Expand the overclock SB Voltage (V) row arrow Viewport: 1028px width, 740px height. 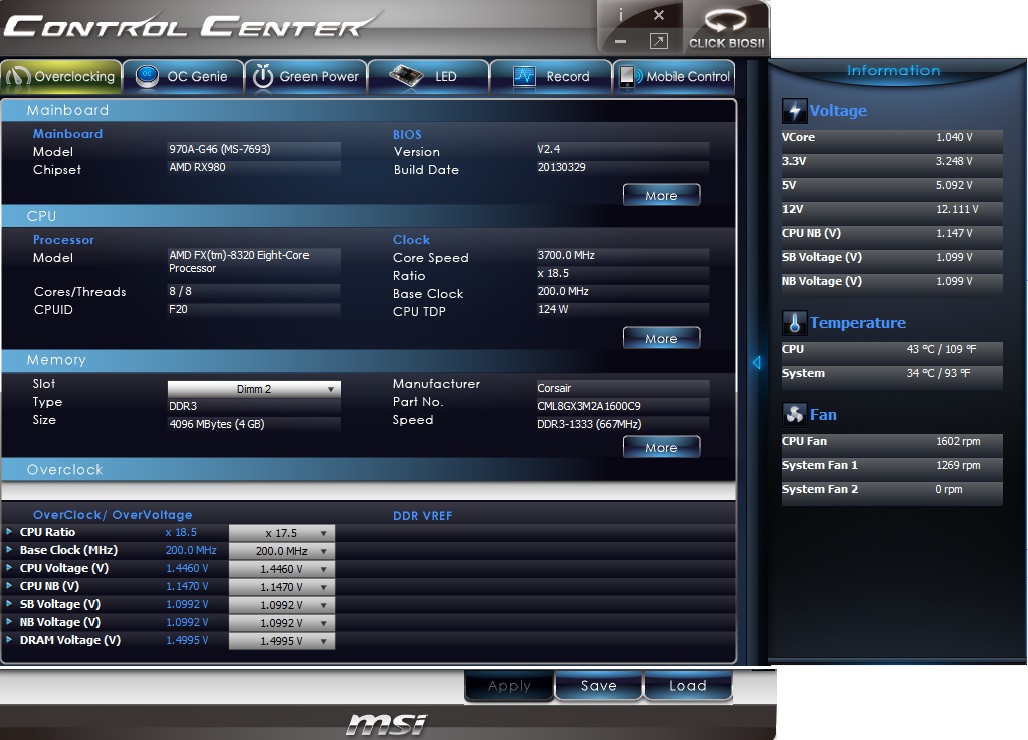pos(9,604)
